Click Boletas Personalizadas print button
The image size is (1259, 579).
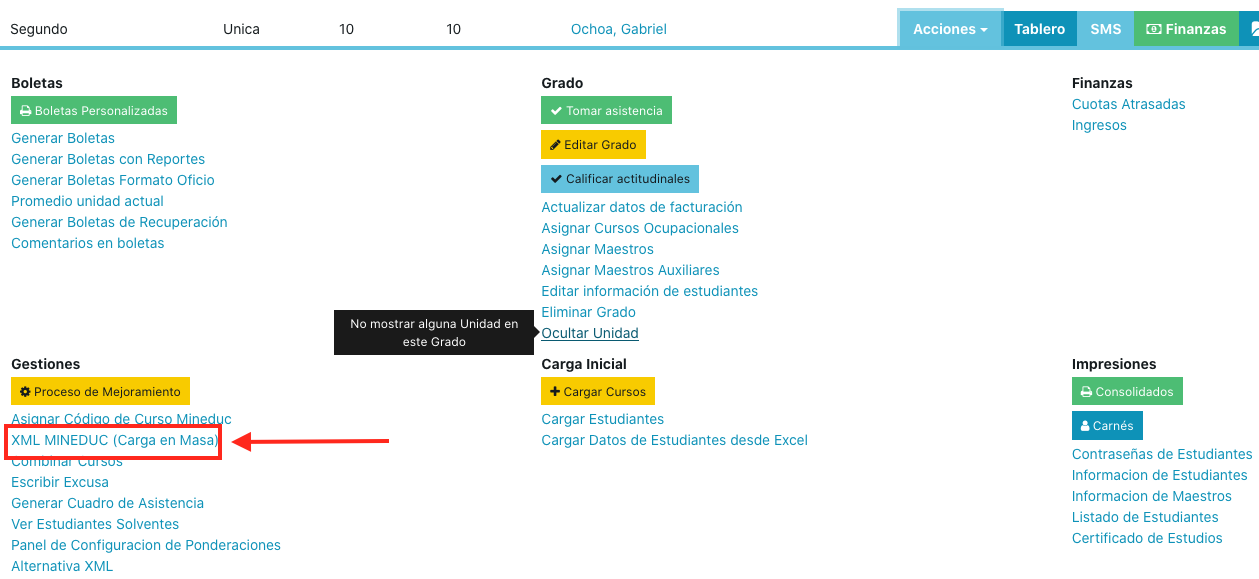[94, 110]
